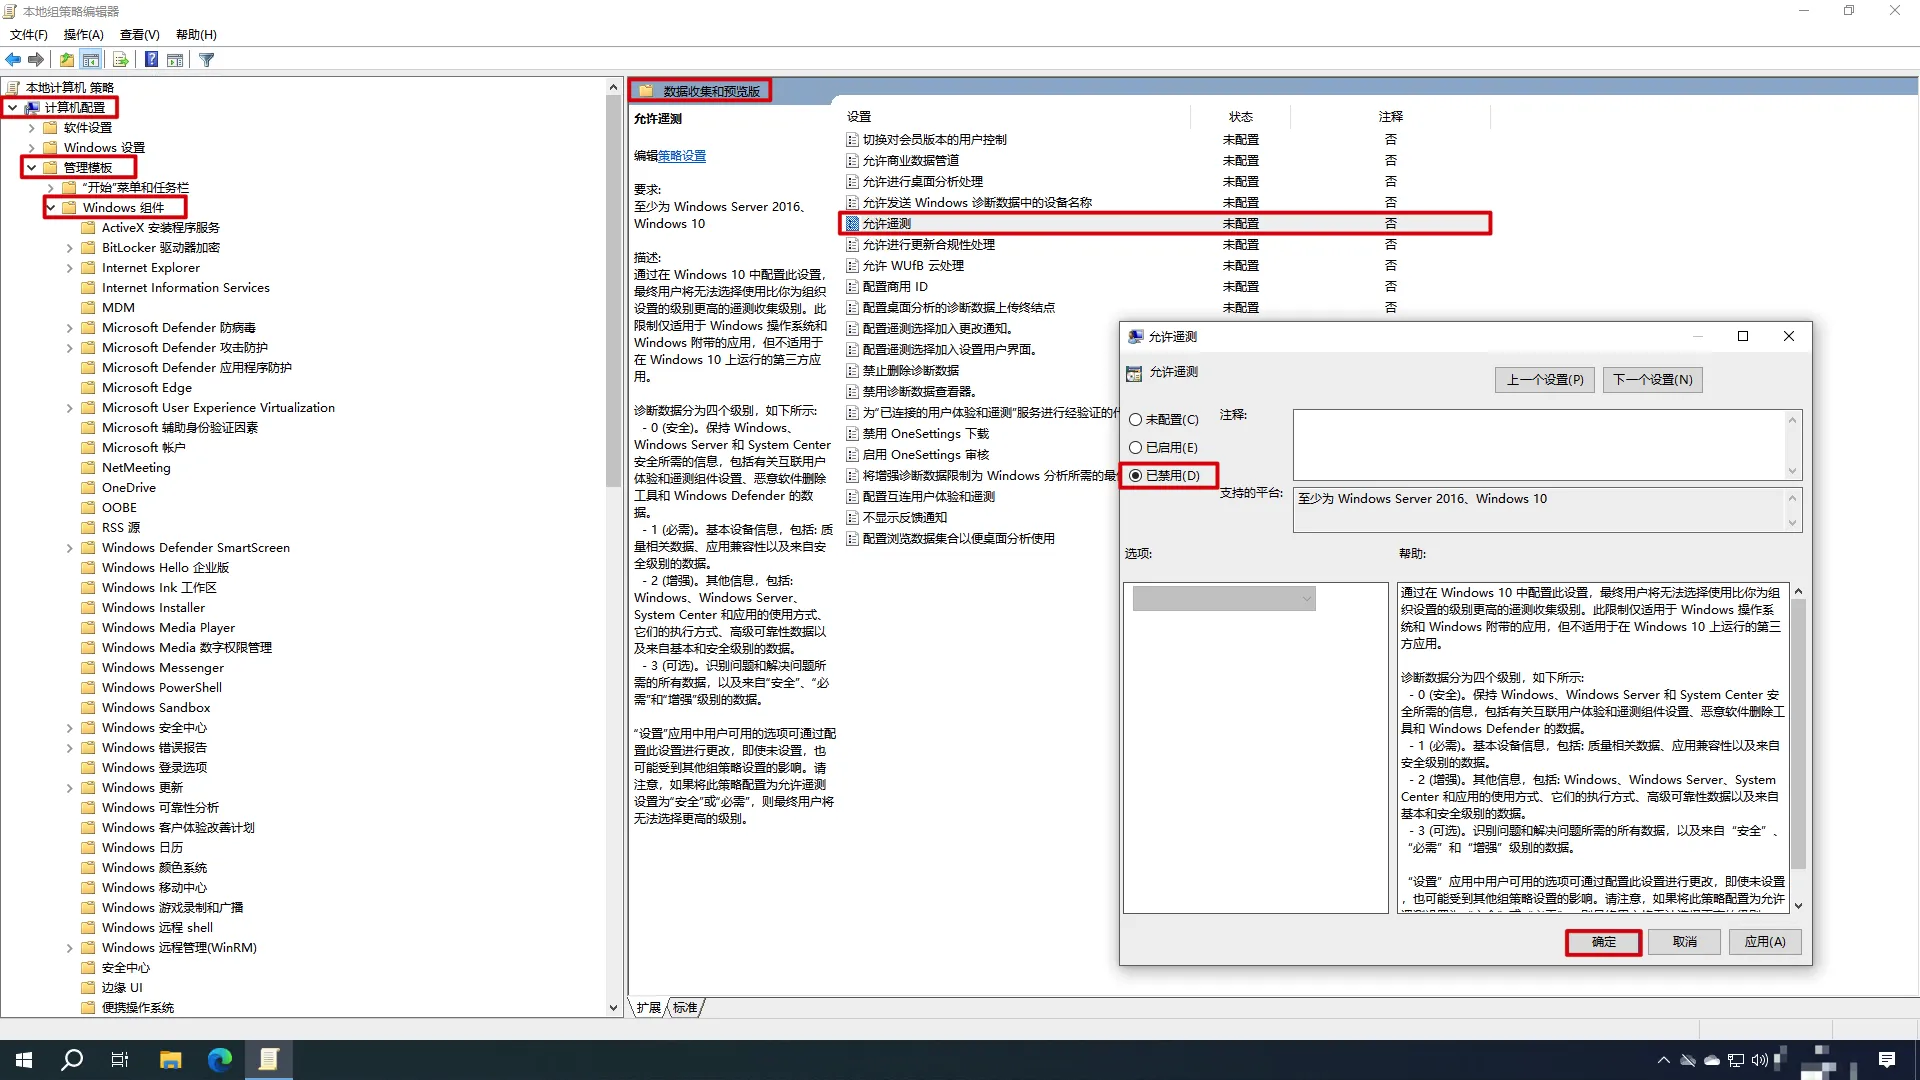The image size is (1920, 1080).
Task: Select the 已禁用(D) radio button
Action: [x=1136, y=476]
